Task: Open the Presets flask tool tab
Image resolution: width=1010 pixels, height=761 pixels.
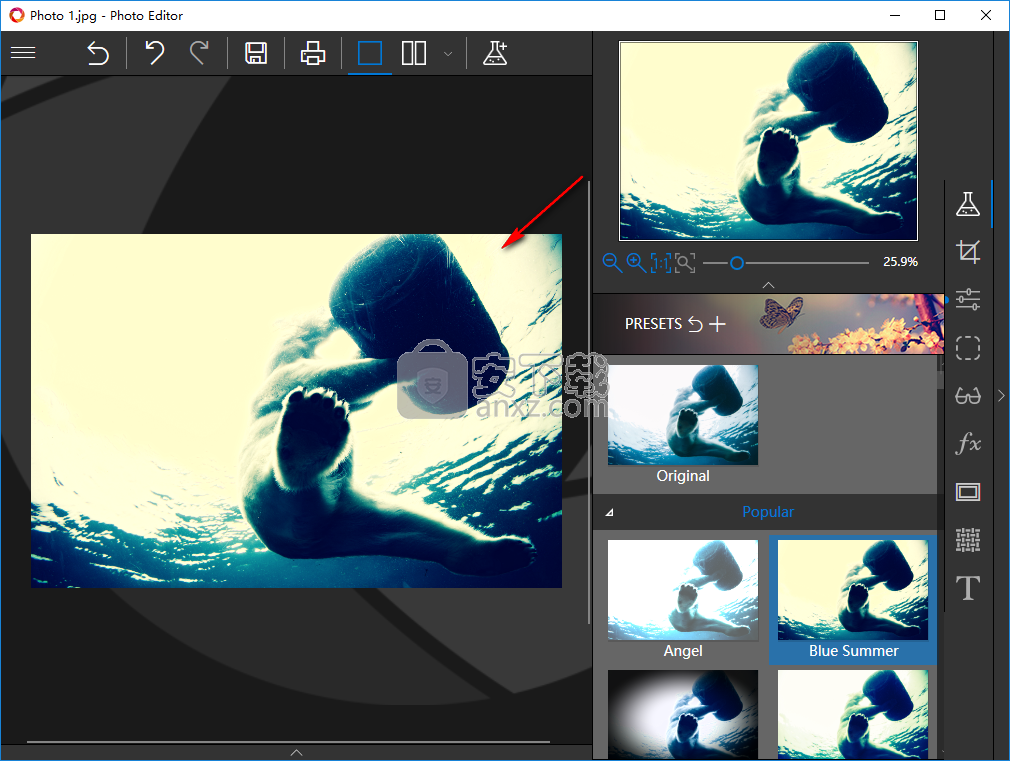Action: pos(967,204)
